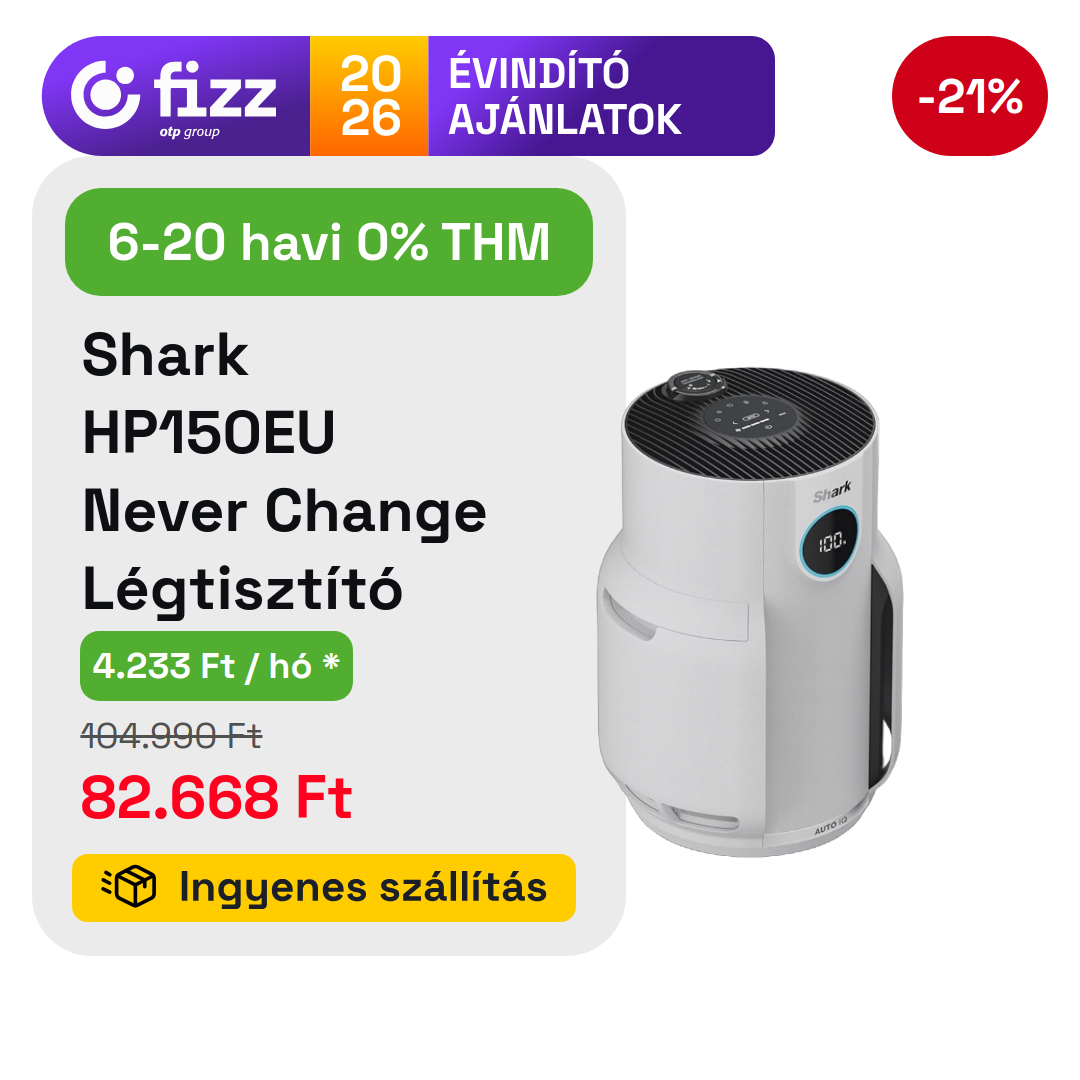Open the Shark HP150EU Never Change product title
Screen dimensions: 1080x1080
click(x=284, y=472)
